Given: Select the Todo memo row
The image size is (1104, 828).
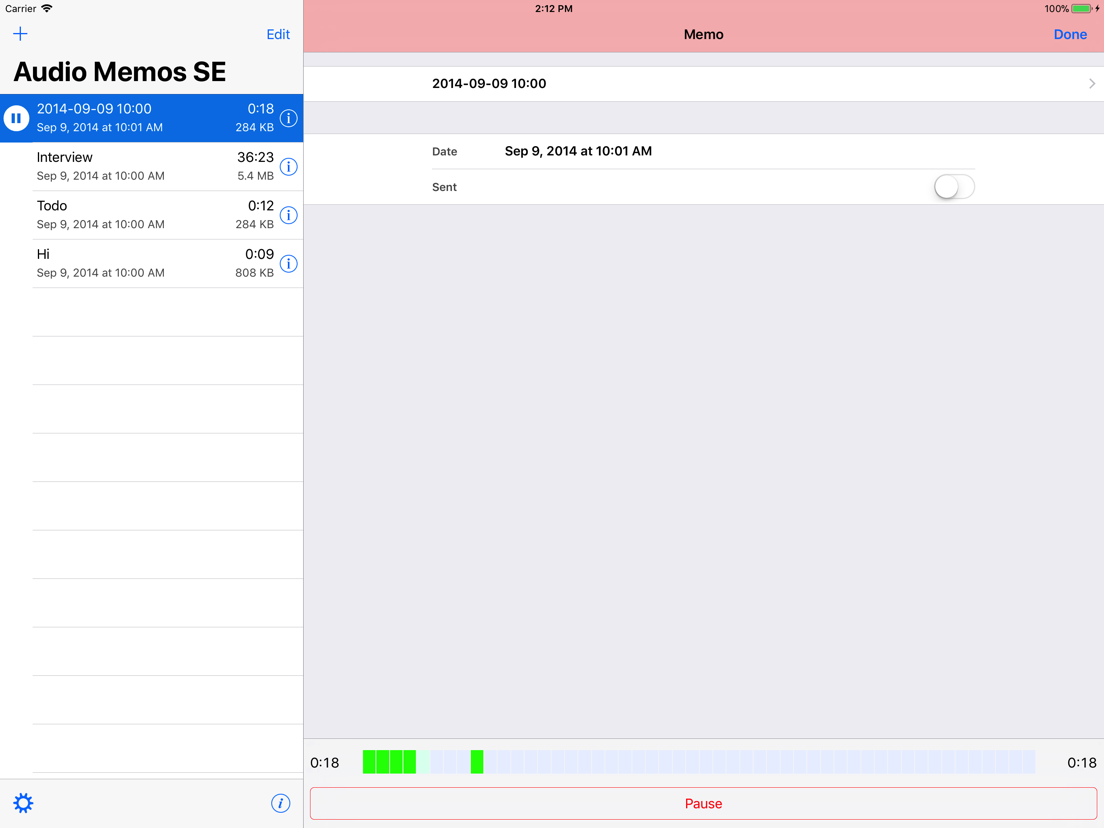Looking at the screenshot, I should point(151,215).
